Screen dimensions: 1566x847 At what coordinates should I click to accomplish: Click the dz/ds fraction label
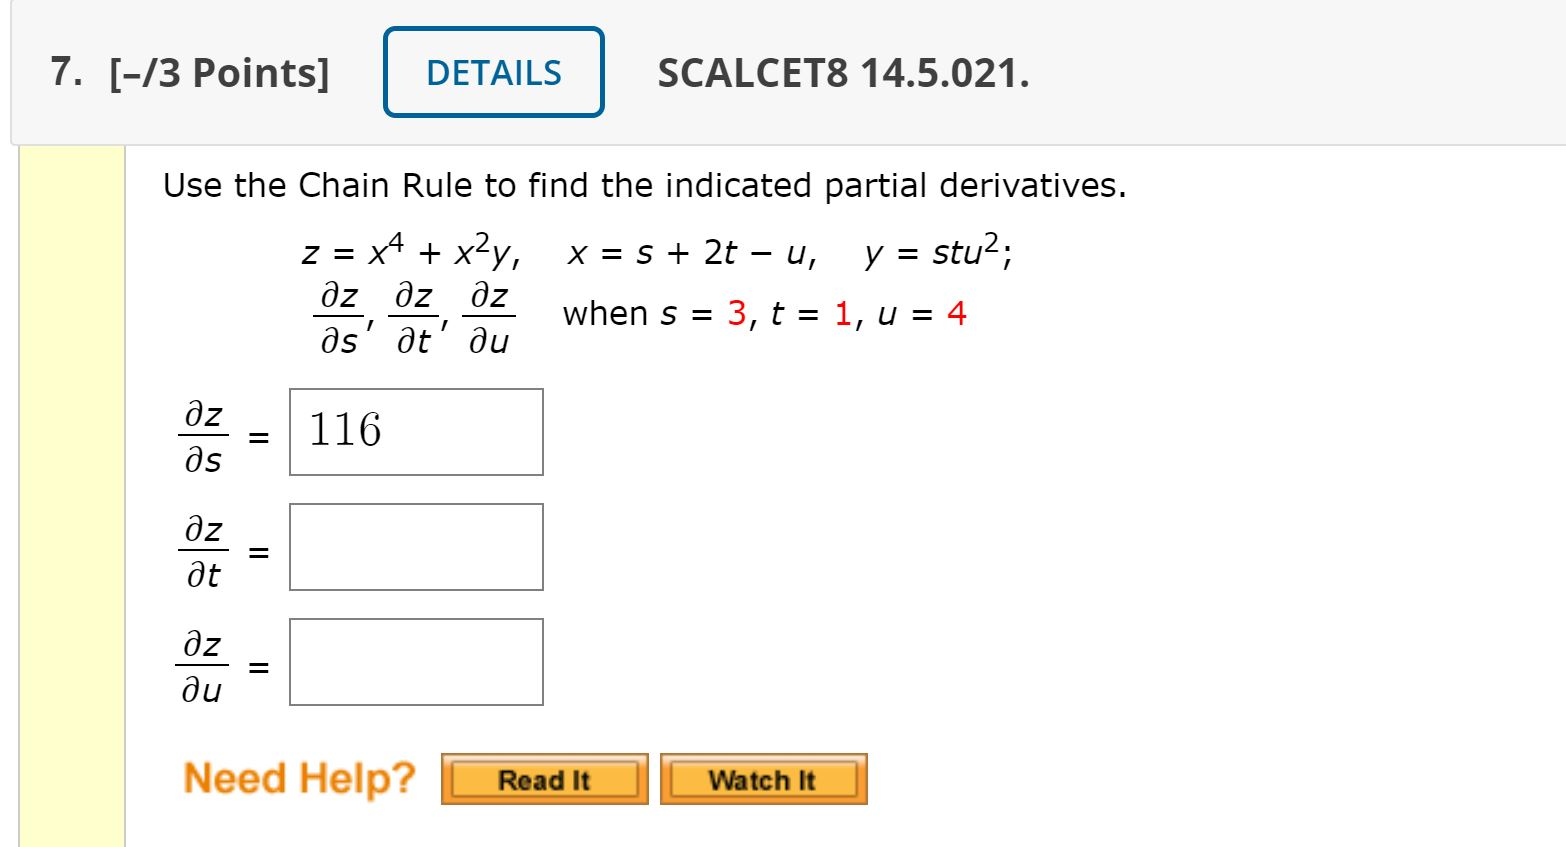coord(203,437)
